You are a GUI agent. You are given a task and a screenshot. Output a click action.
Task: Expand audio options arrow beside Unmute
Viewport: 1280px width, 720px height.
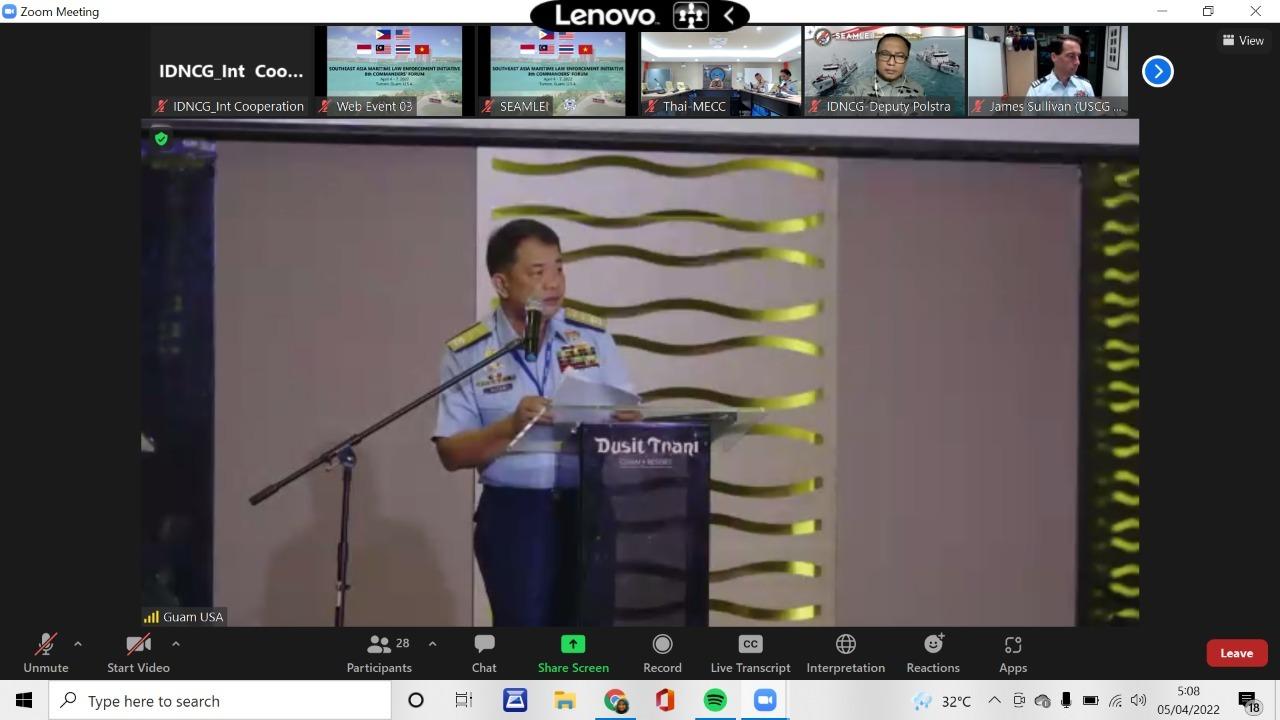point(78,644)
